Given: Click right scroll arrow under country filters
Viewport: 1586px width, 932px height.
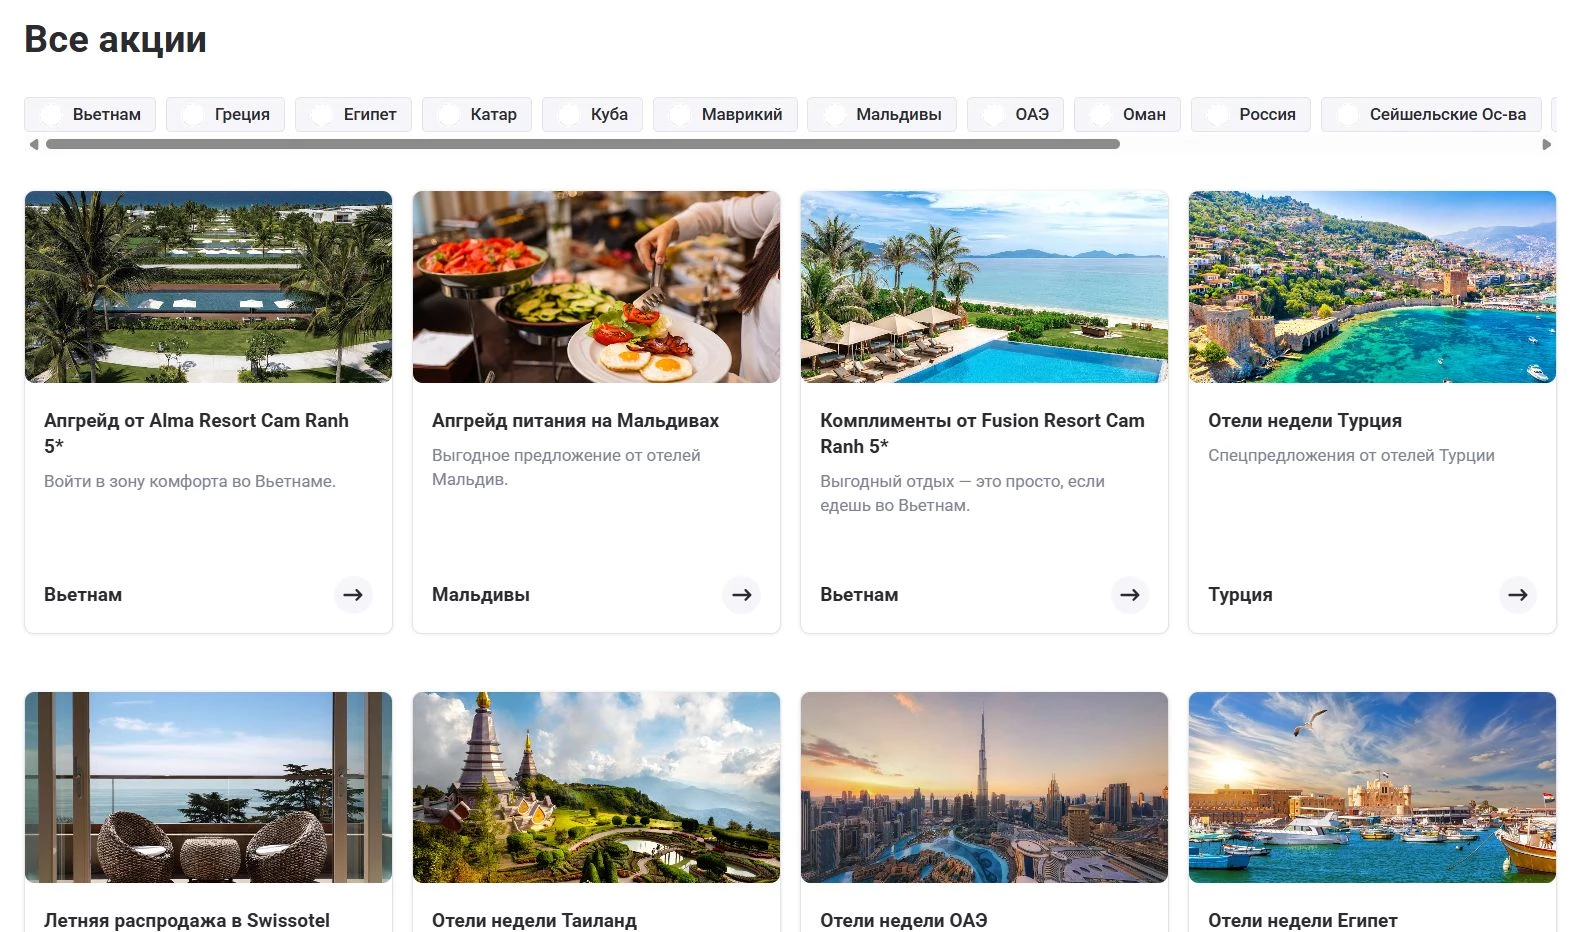Looking at the screenshot, I should (1547, 144).
